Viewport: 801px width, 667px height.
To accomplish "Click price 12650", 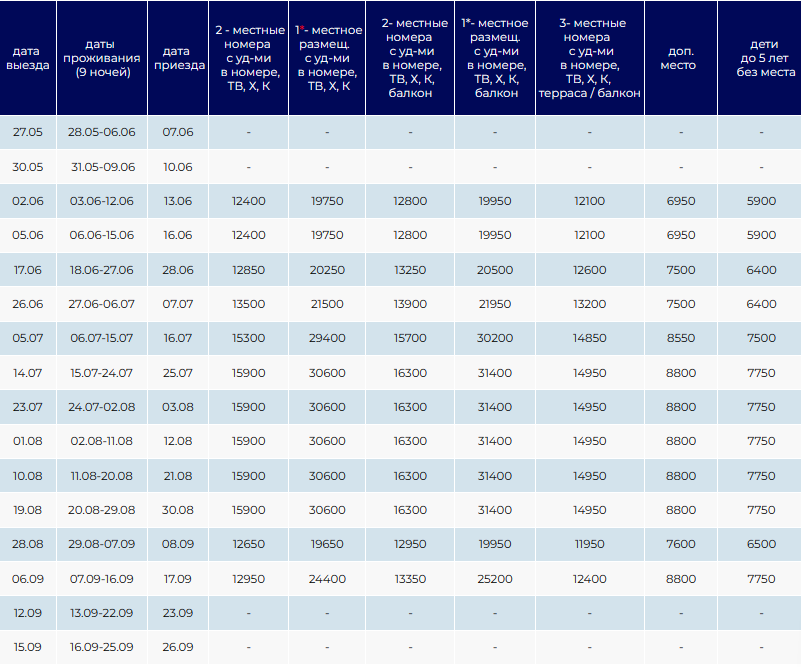I will coord(248,544).
